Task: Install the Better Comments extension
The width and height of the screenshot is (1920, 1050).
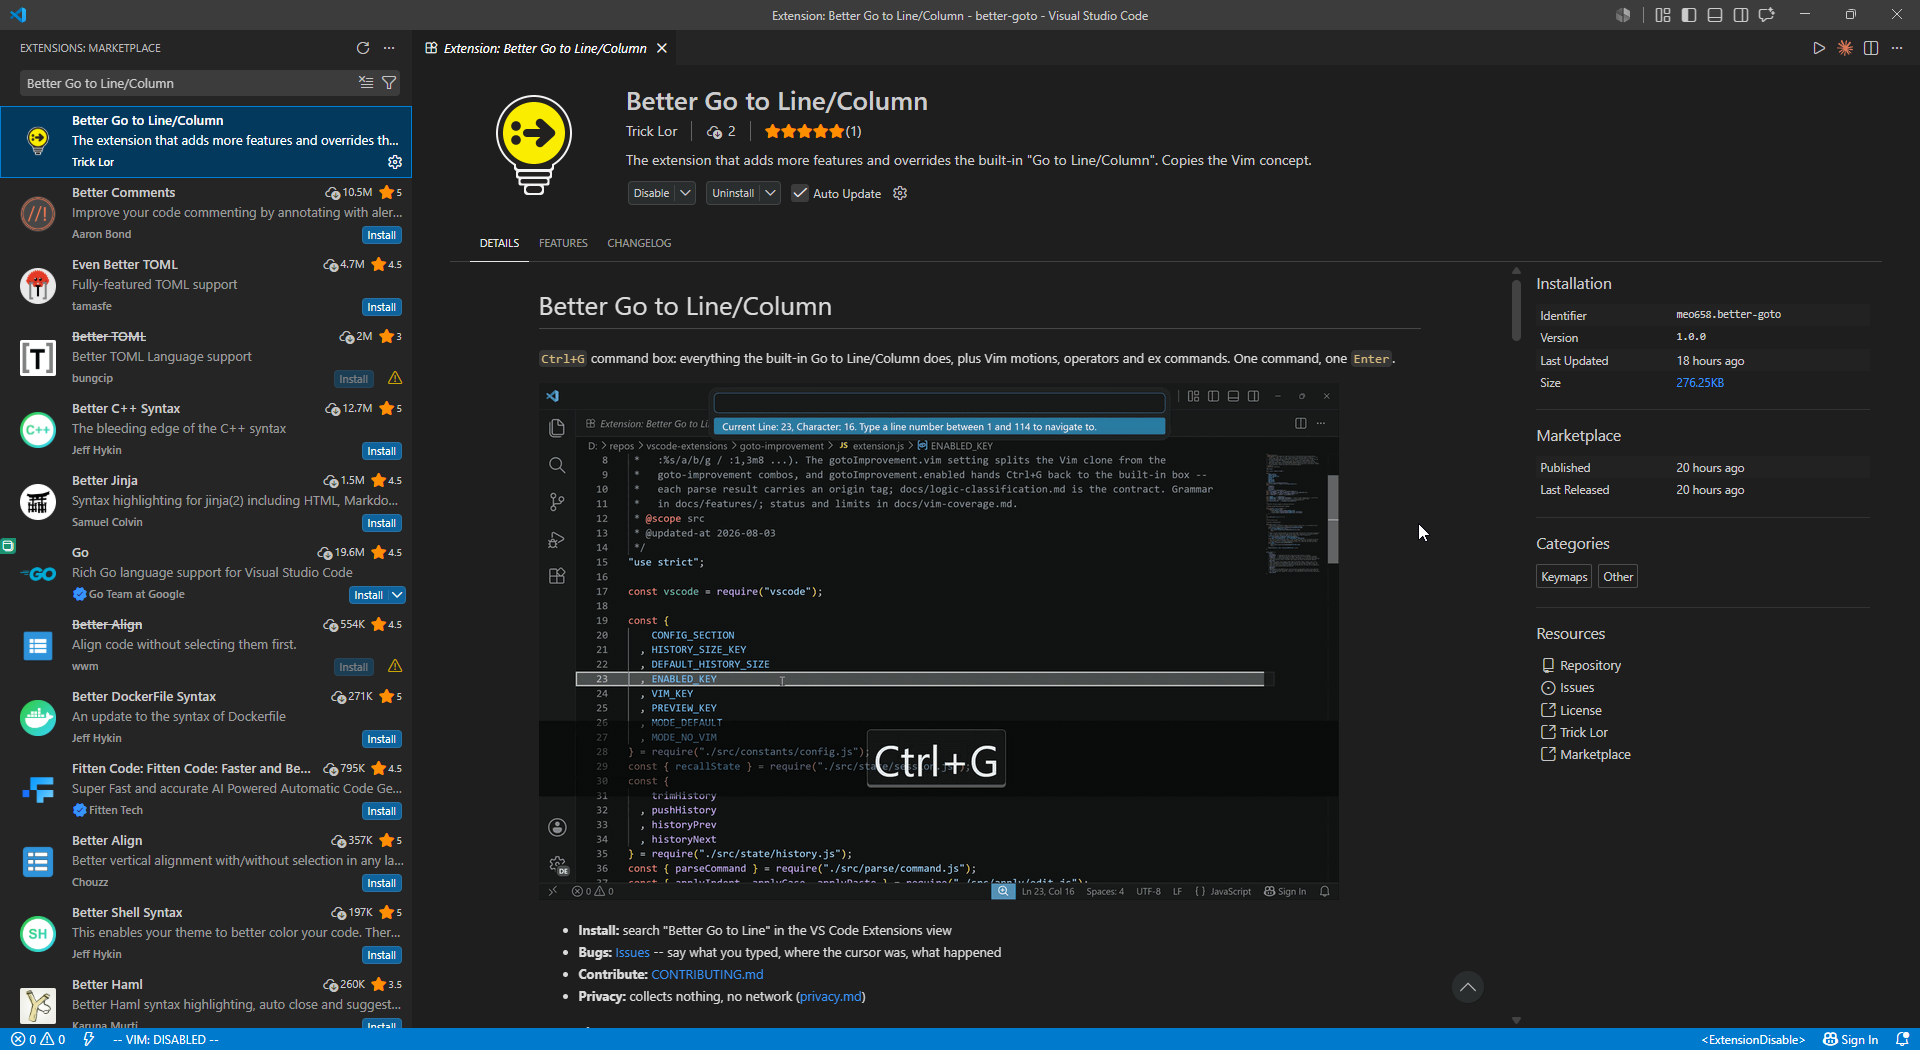Action: click(381, 235)
